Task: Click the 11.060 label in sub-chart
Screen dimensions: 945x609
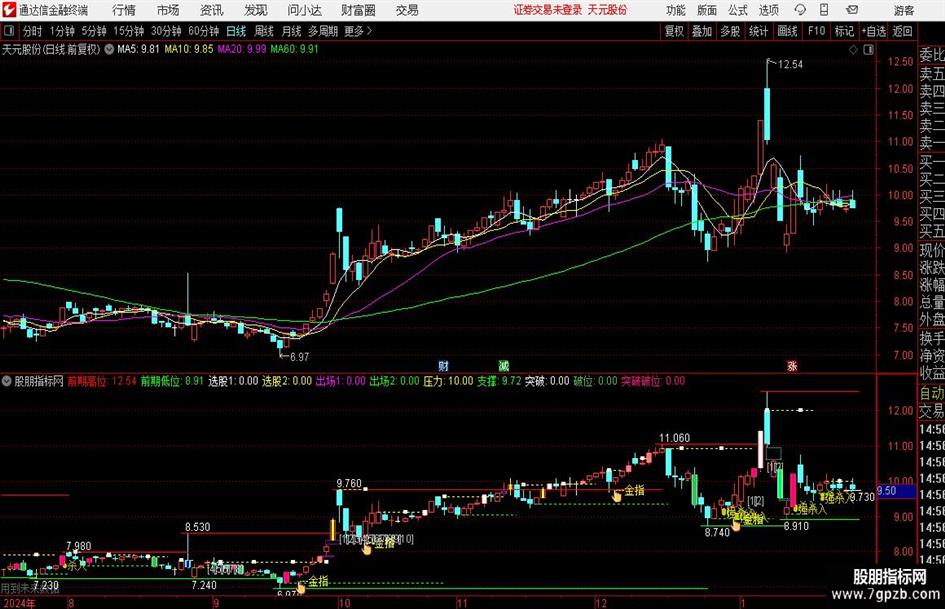Action: point(674,438)
